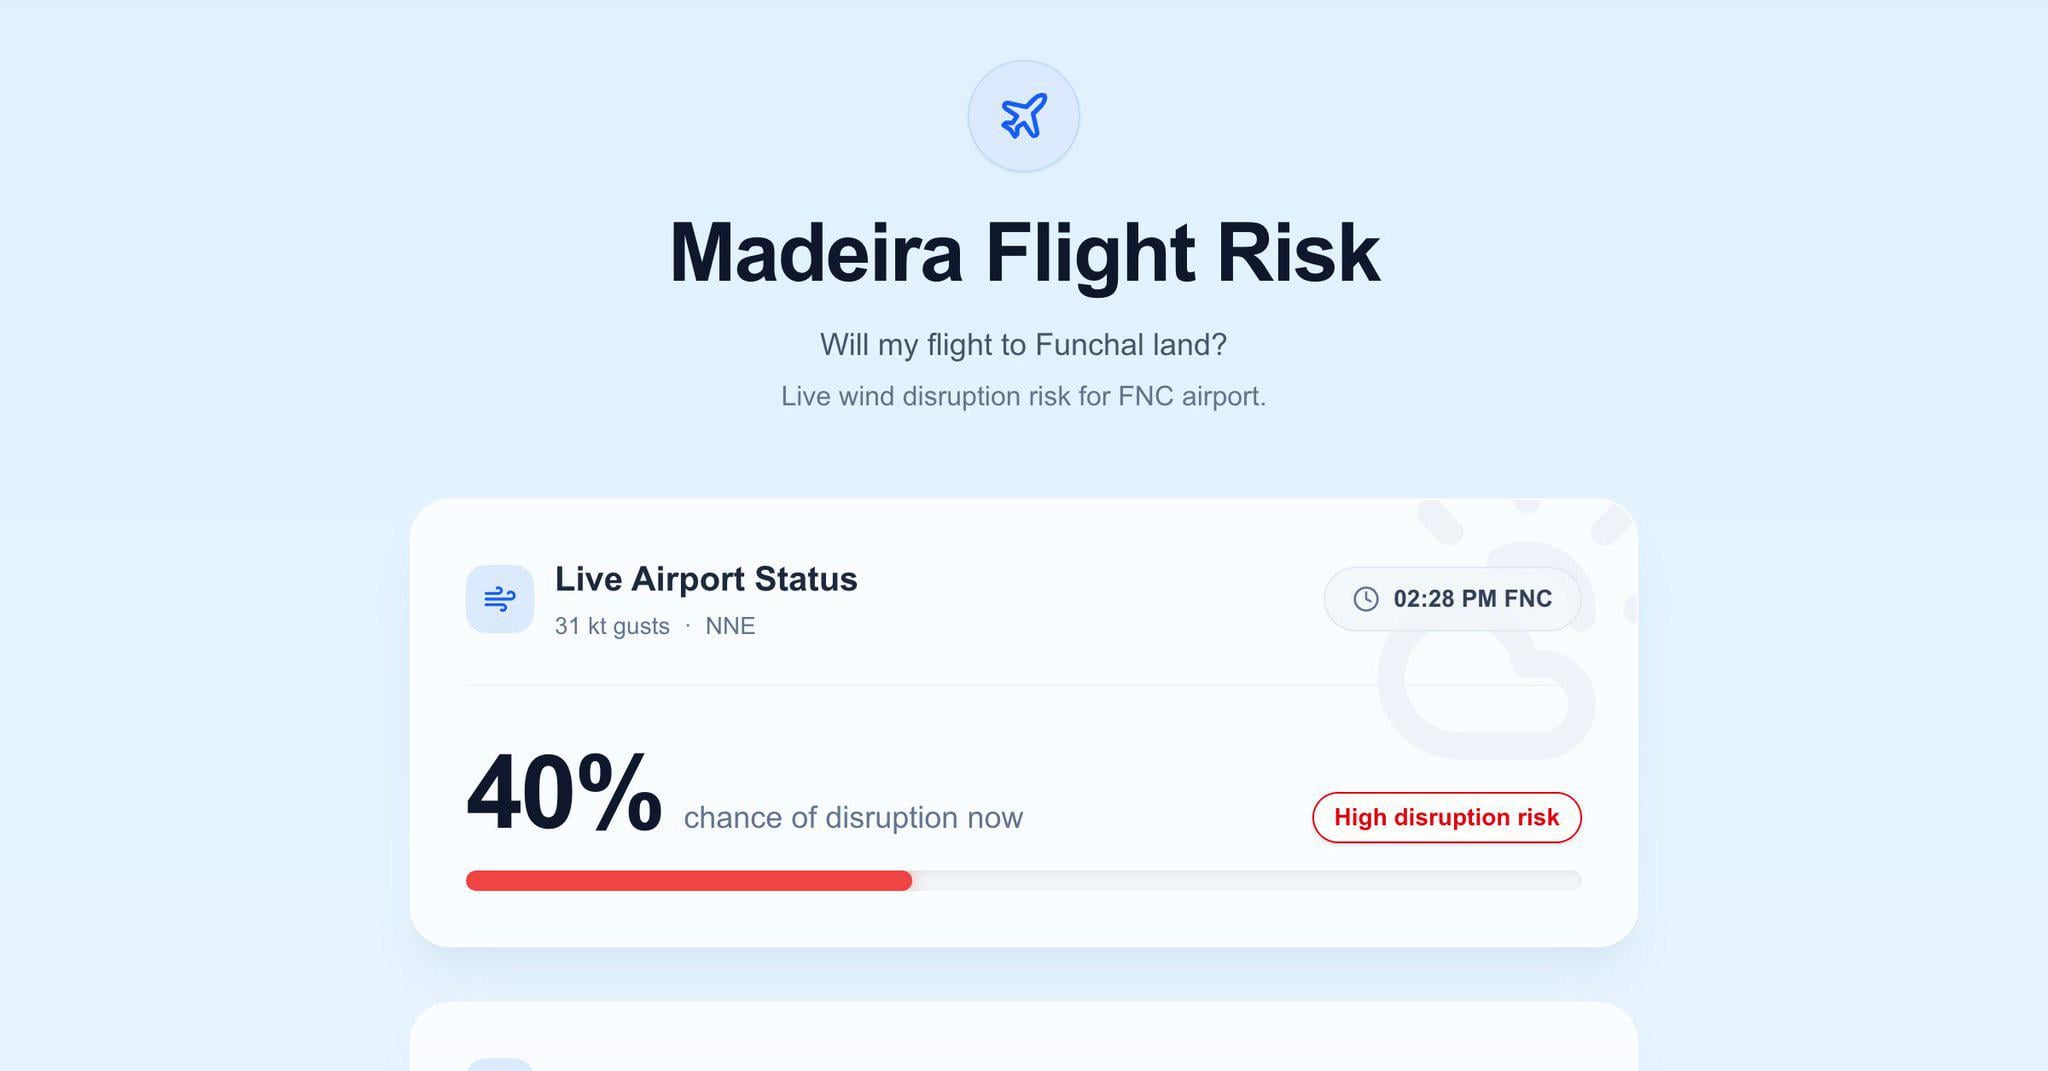Click the clock icon in the time badge
The height and width of the screenshot is (1071, 2048).
(x=1365, y=599)
